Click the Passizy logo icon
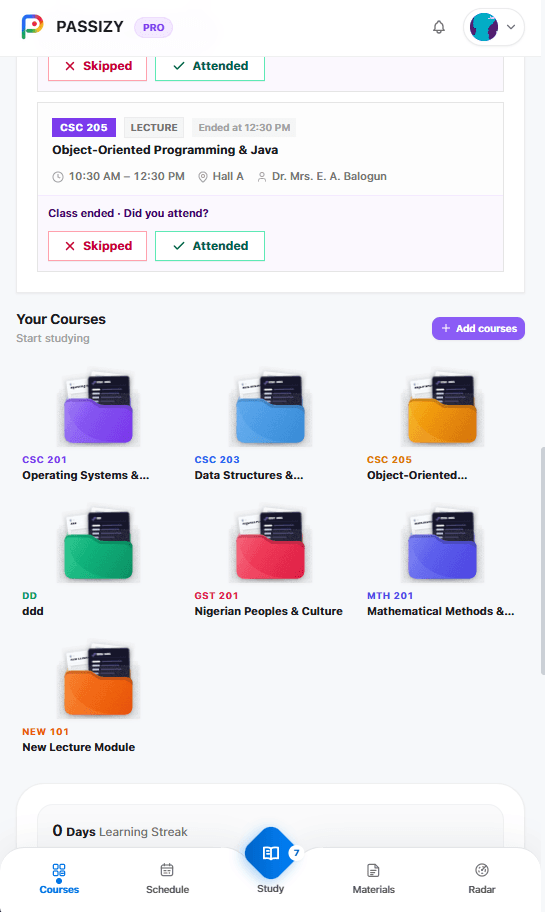Screen dimensions: 545x912 click(x=33, y=27)
